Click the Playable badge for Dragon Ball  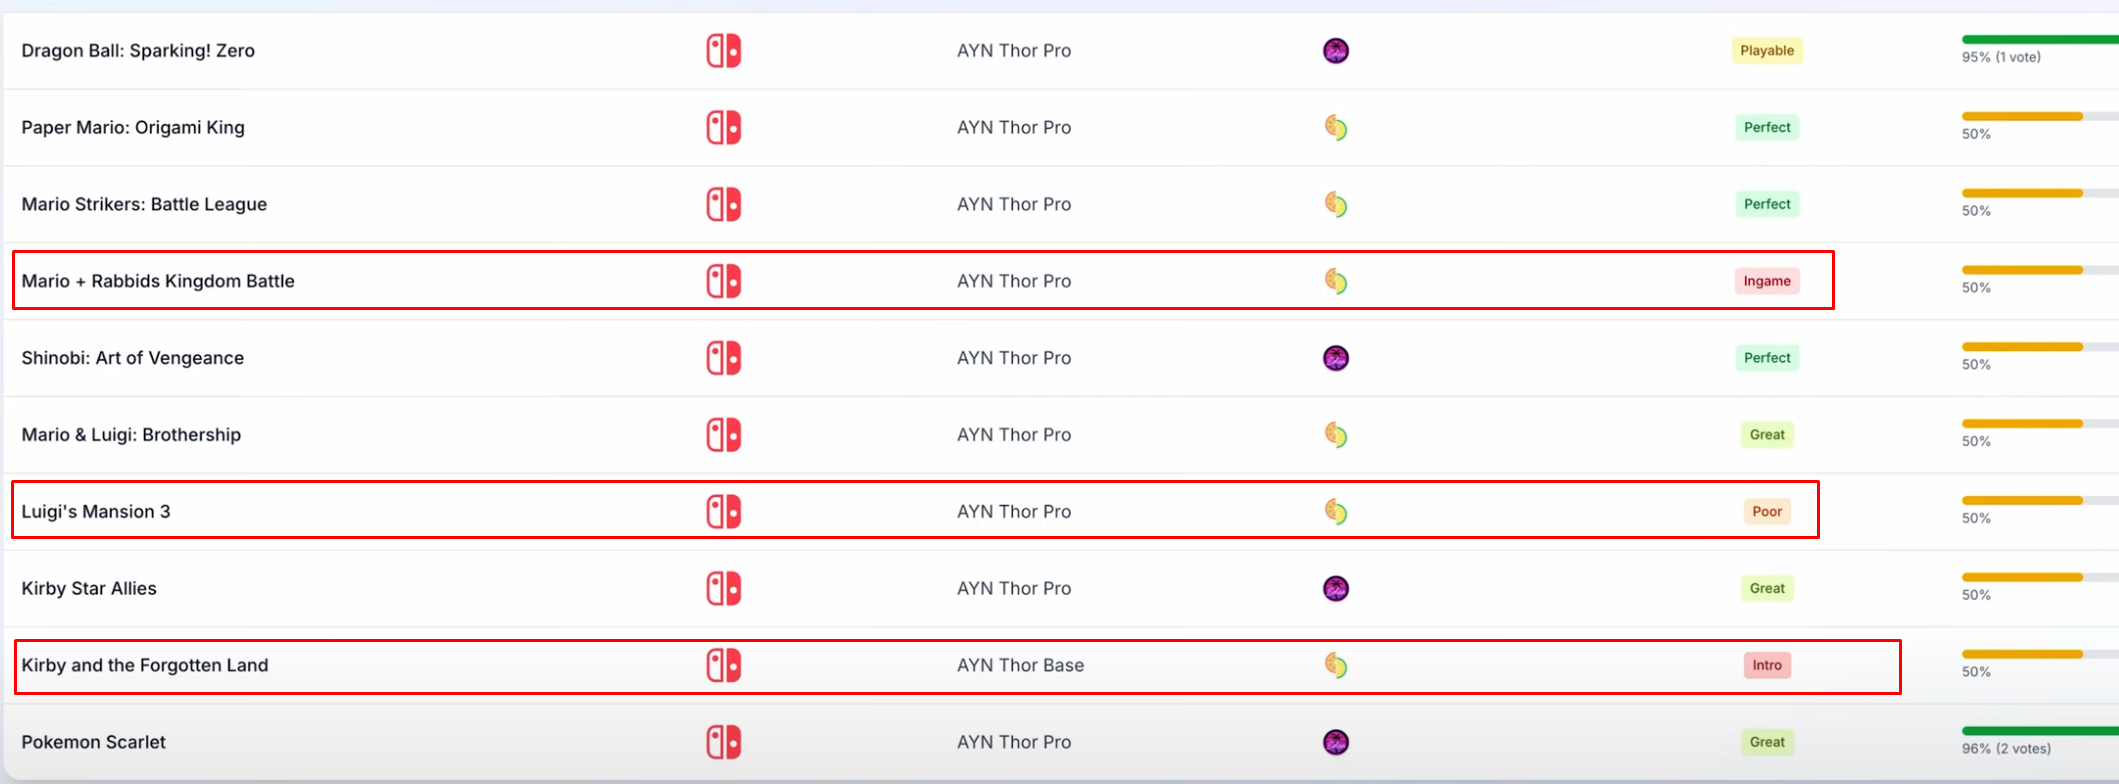1767,51
